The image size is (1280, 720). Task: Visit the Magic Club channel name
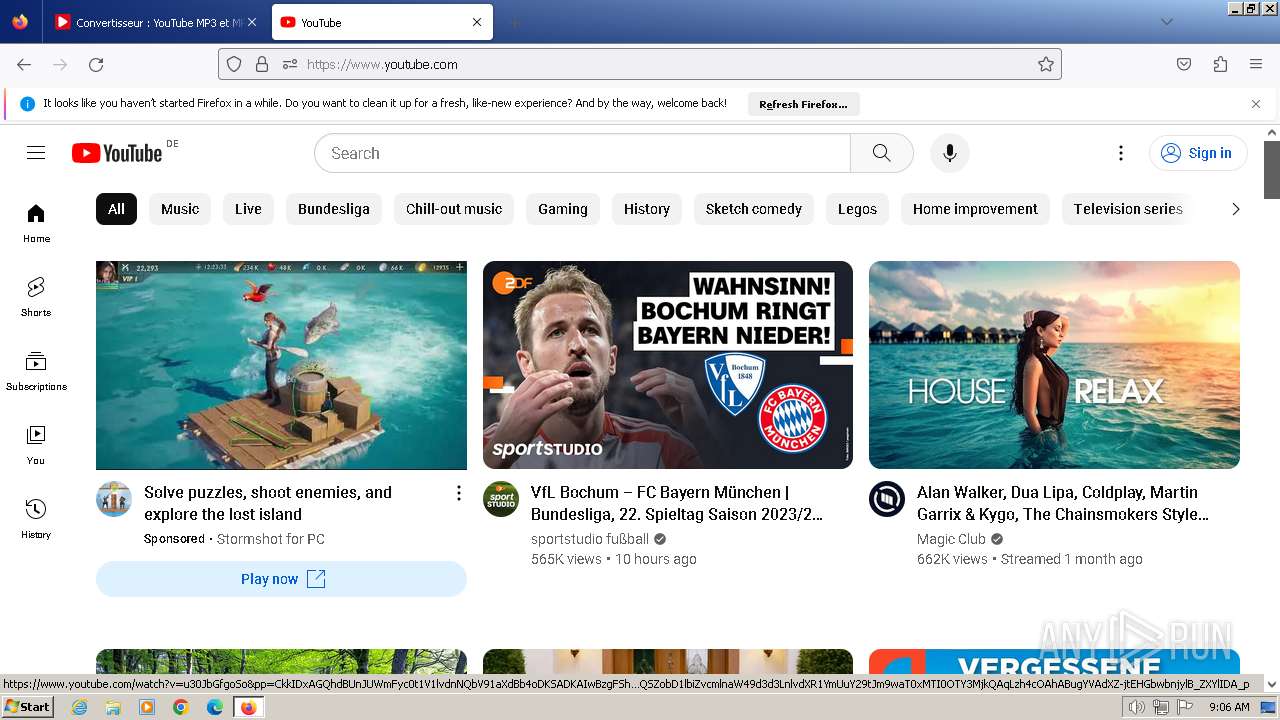click(x=951, y=539)
